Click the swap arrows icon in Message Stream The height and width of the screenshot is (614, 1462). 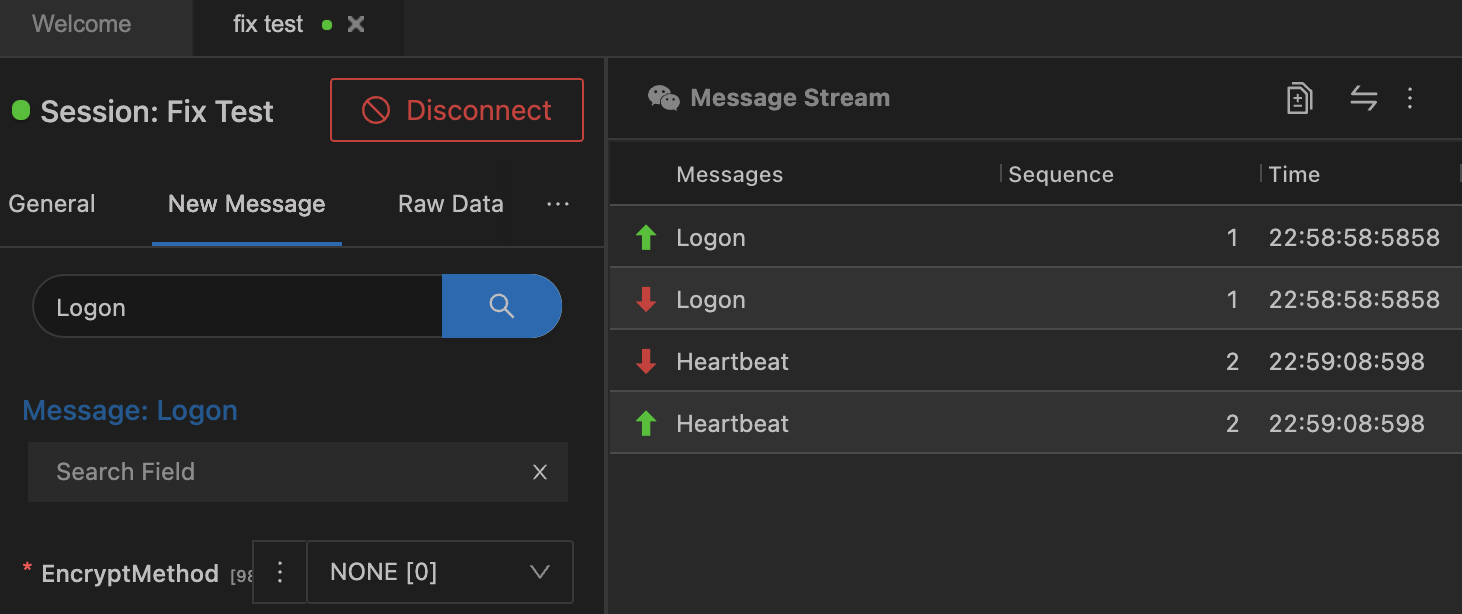[1364, 98]
